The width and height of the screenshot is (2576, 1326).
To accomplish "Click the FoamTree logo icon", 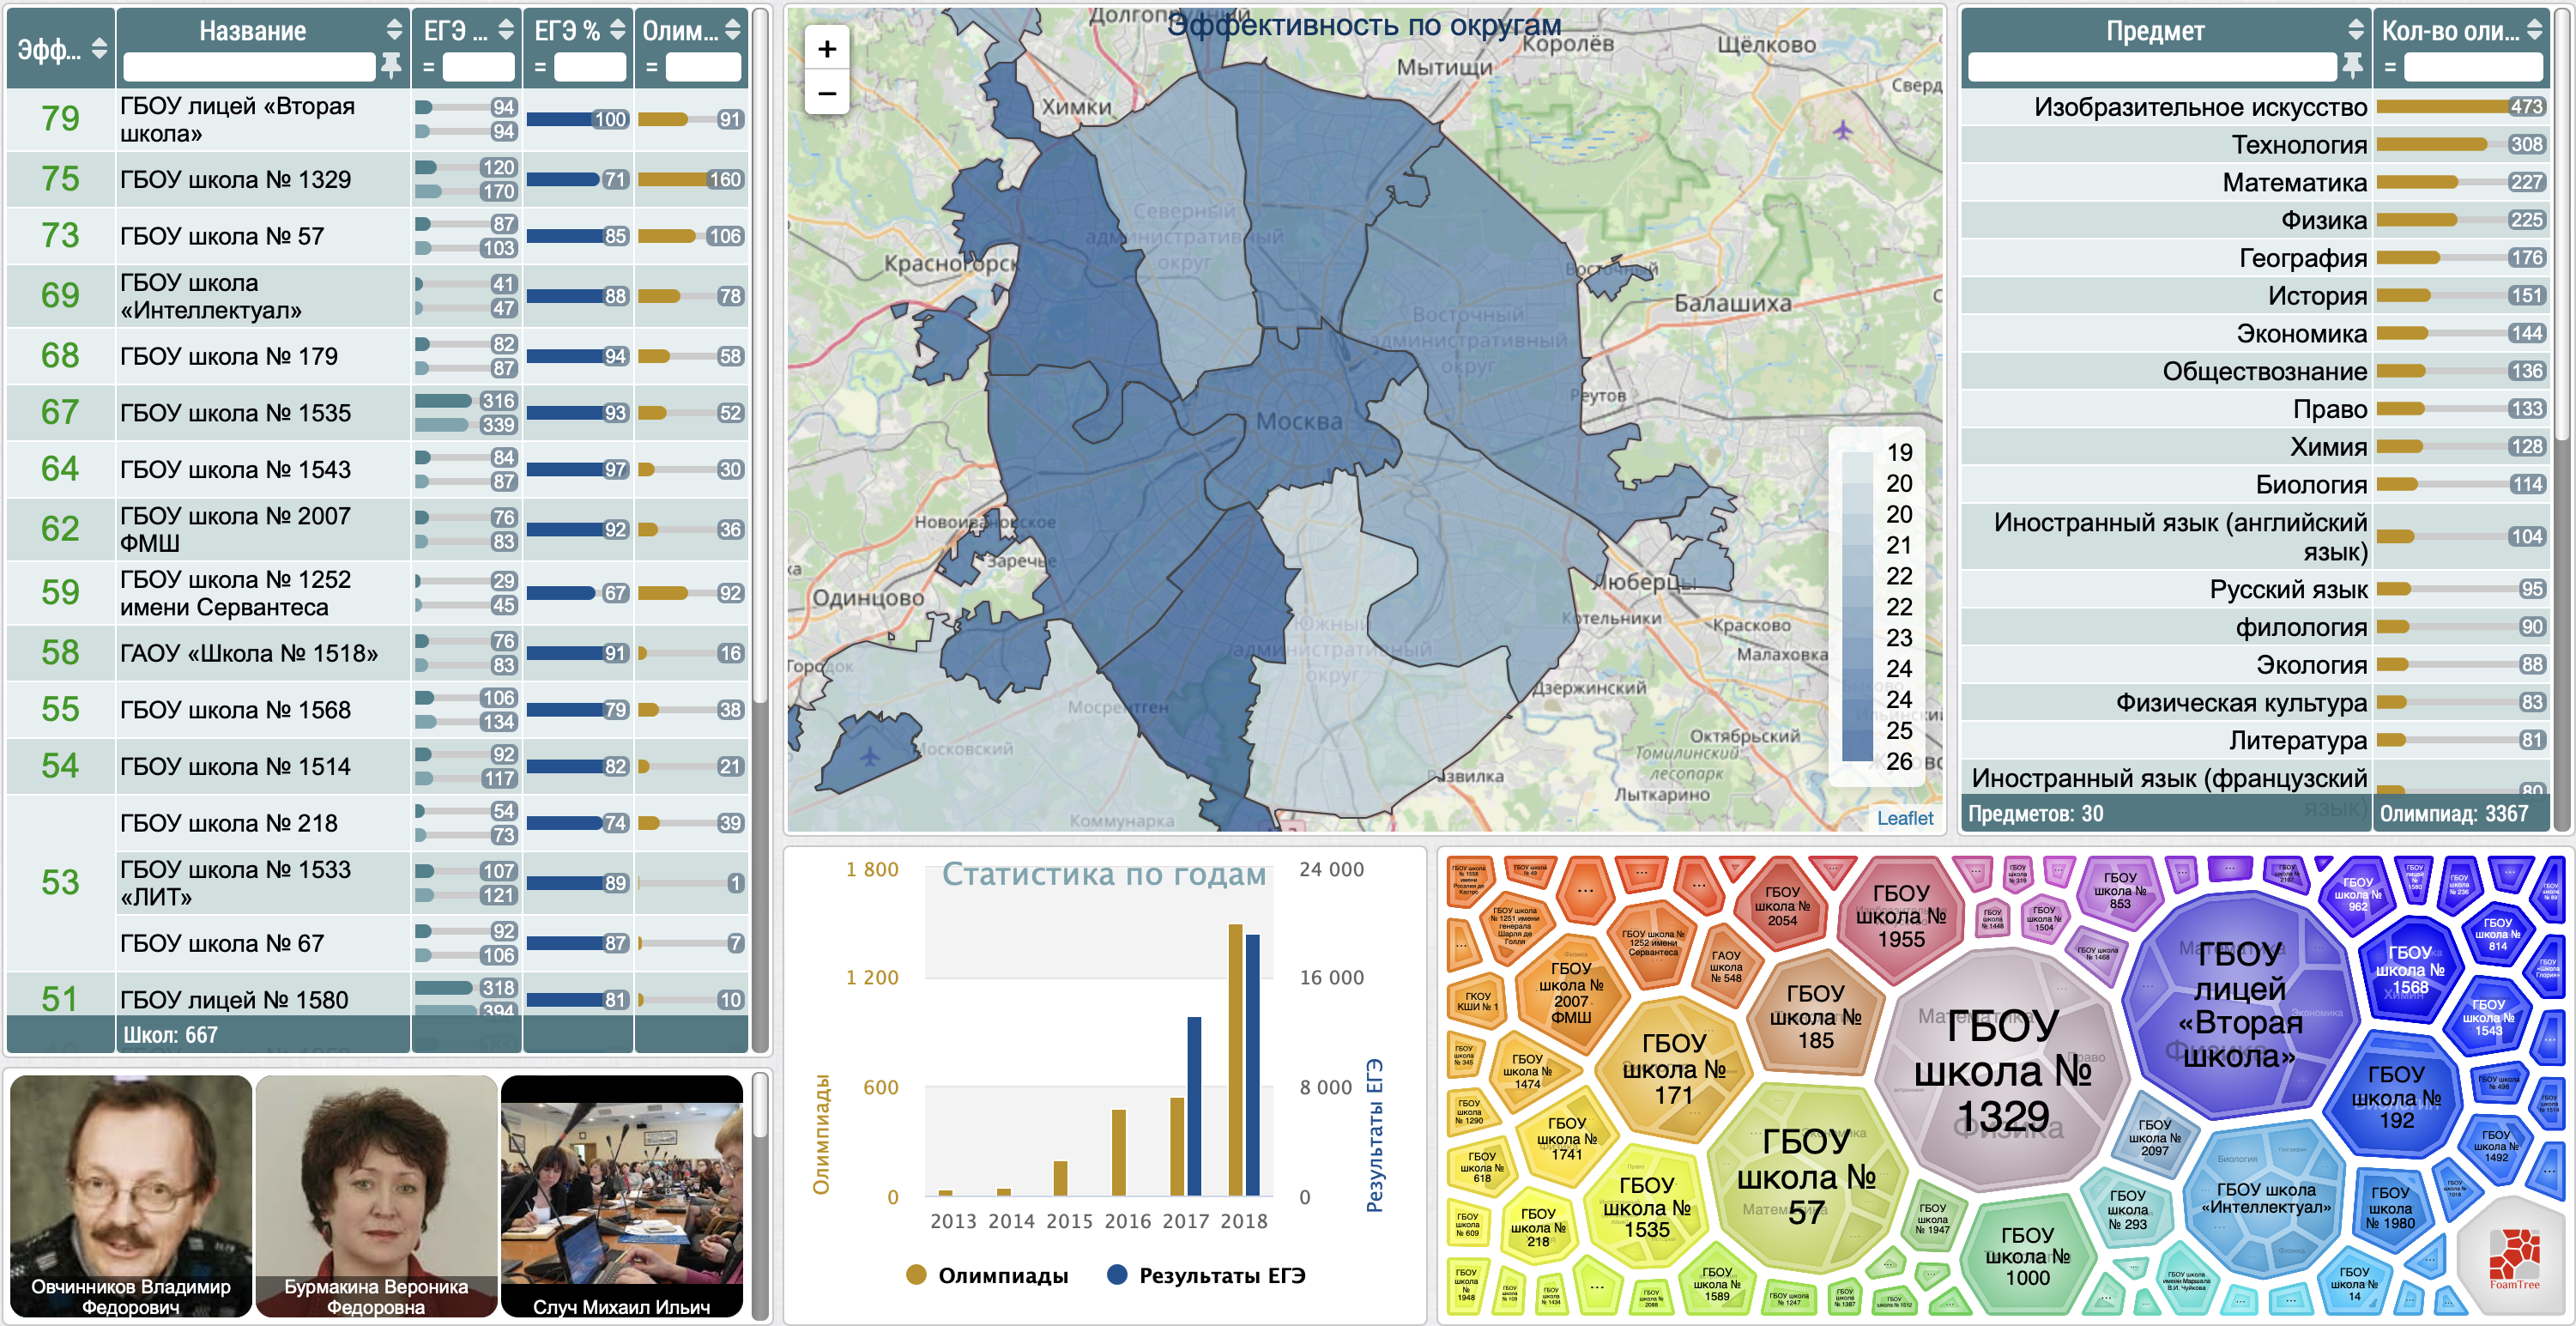I will (x=2514, y=1259).
